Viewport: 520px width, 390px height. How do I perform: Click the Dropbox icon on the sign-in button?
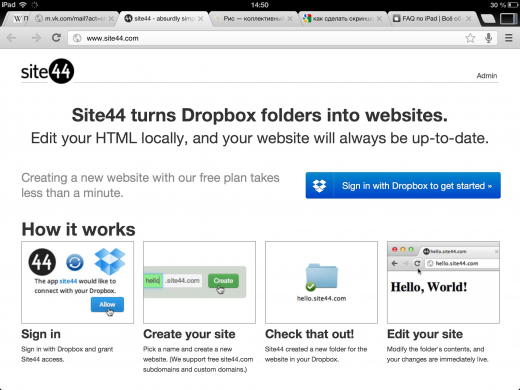(319, 185)
